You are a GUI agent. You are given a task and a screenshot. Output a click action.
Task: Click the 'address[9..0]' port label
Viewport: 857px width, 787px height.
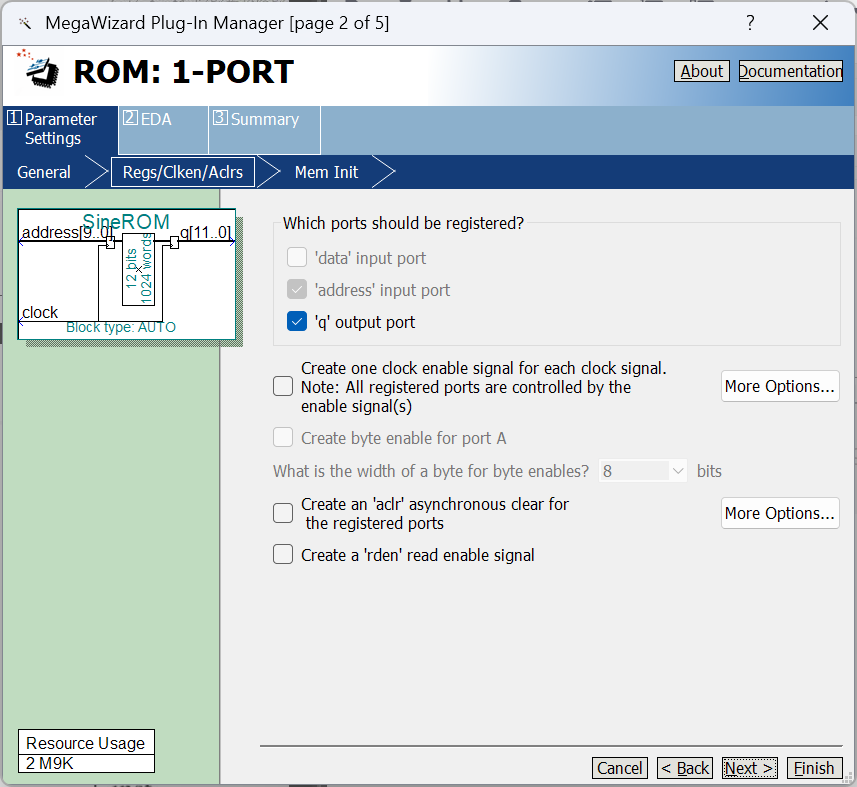click(x=66, y=233)
